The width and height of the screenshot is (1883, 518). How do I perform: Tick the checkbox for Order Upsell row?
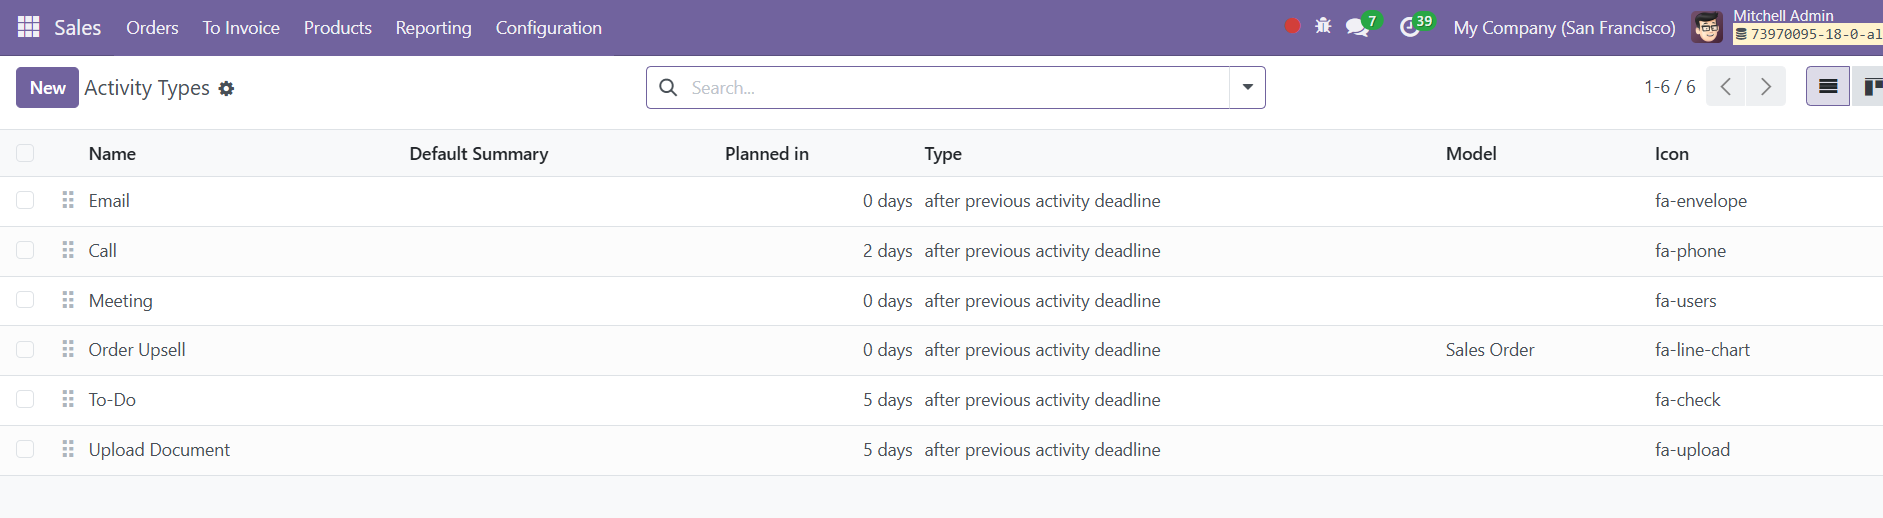point(25,349)
